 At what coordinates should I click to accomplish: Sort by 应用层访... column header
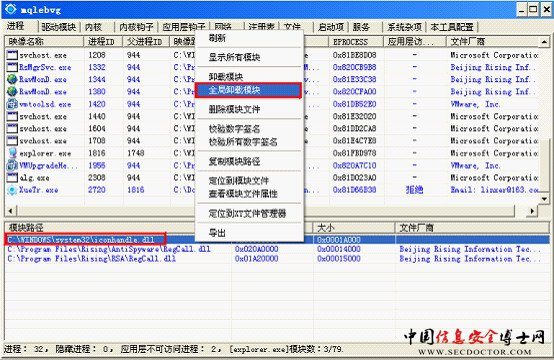pos(415,41)
